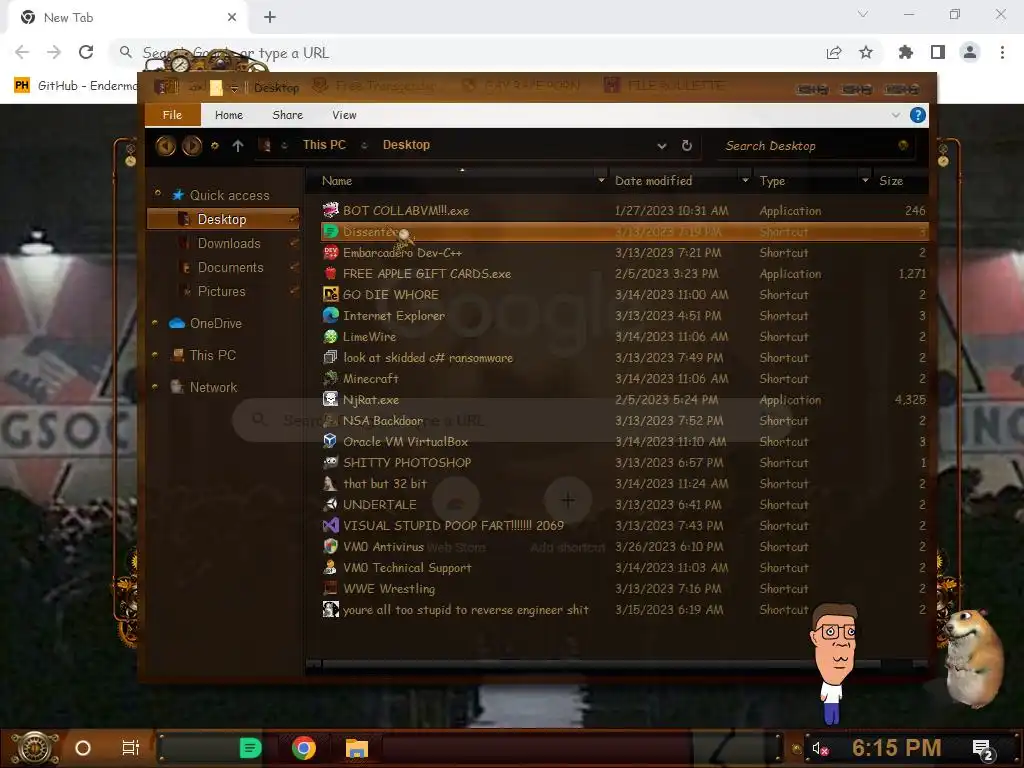
Task: Open the steampunk Start button
Action: 35,748
